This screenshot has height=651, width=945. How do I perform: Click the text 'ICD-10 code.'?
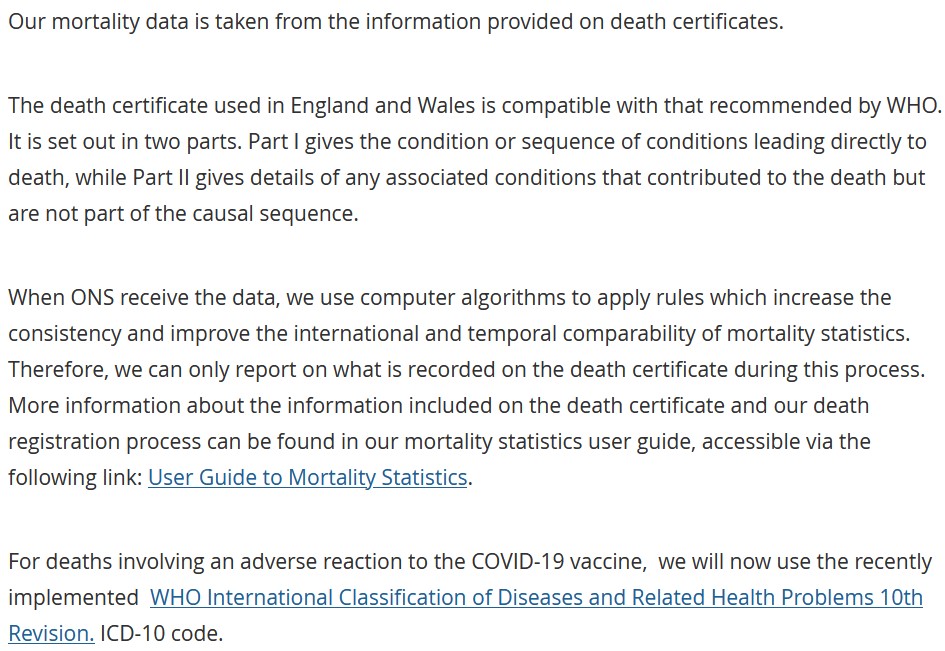pos(161,633)
